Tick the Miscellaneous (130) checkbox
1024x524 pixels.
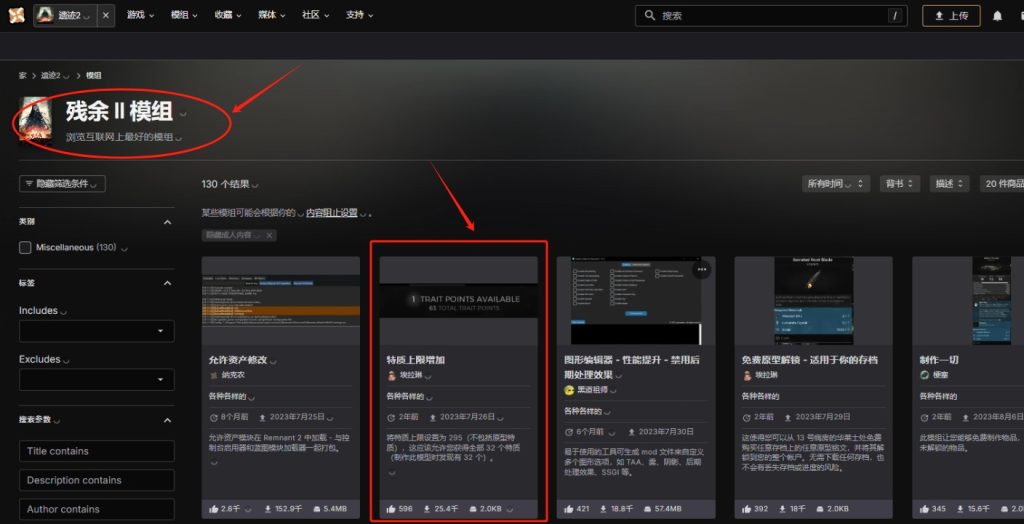click(25, 248)
